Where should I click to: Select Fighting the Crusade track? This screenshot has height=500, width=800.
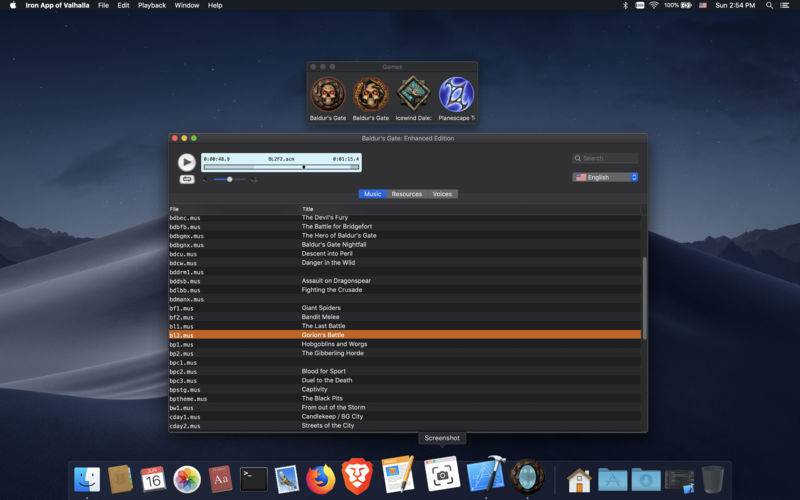point(405,290)
